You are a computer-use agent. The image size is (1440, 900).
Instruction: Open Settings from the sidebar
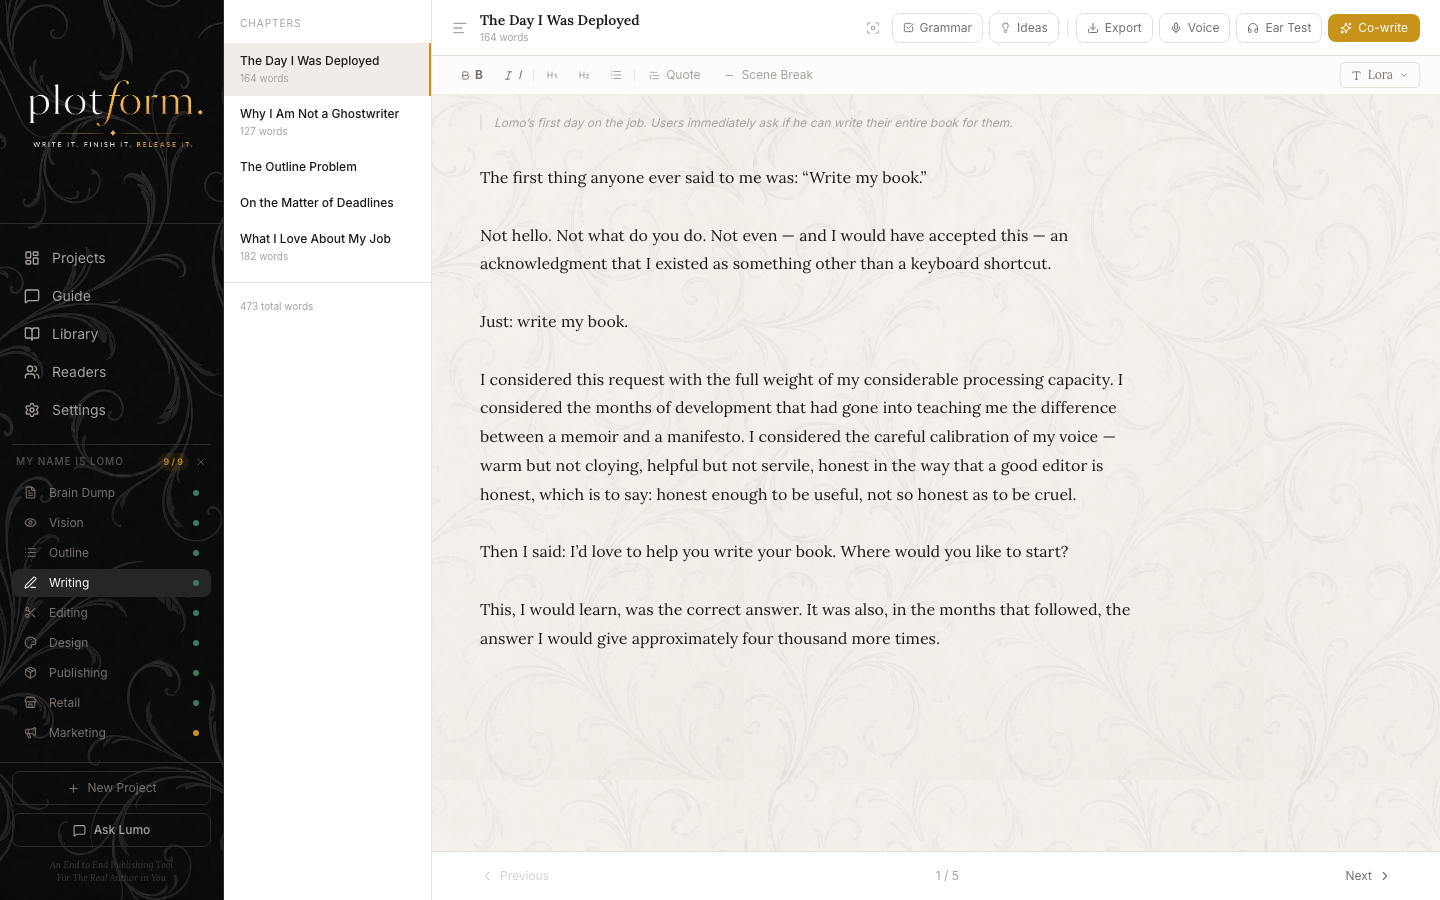click(x=111, y=410)
